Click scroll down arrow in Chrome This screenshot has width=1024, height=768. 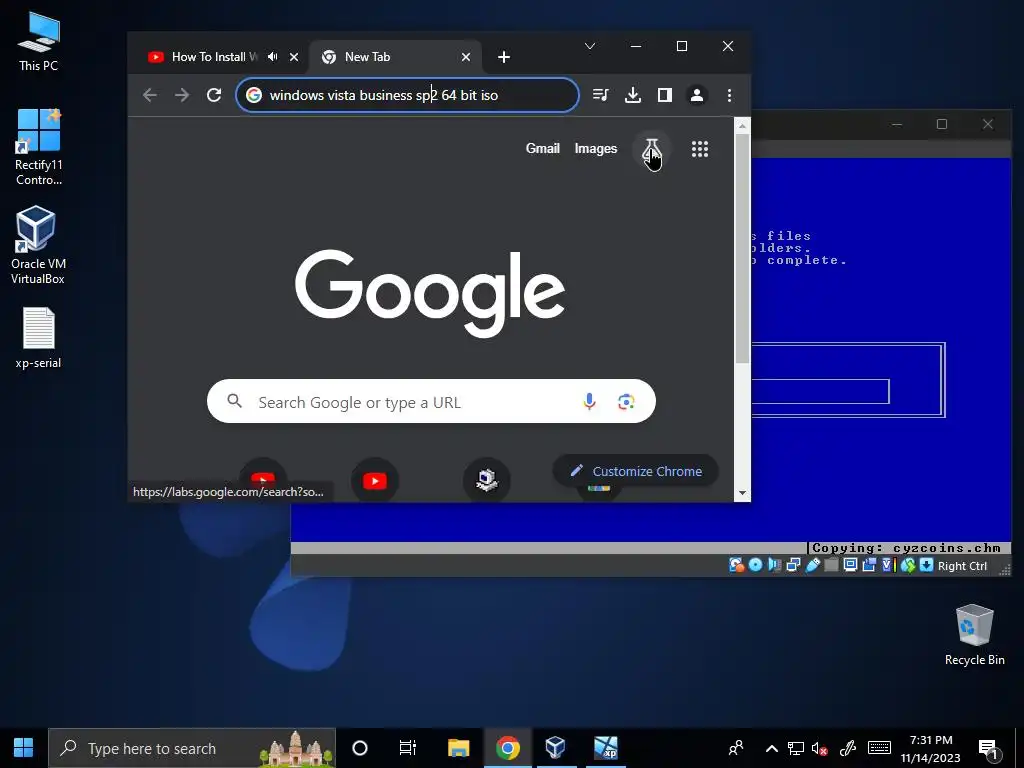click(742, 494)
